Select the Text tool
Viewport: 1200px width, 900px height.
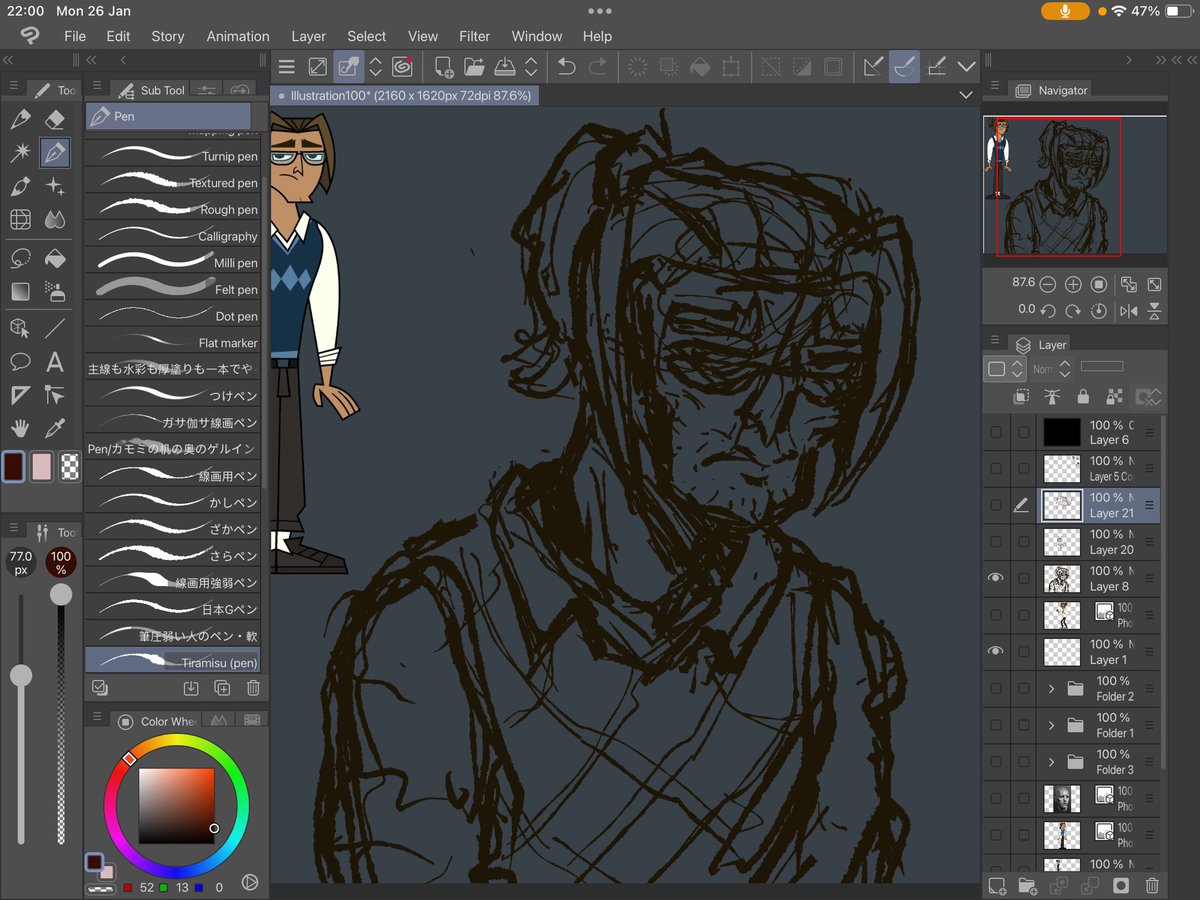point(55,362)
